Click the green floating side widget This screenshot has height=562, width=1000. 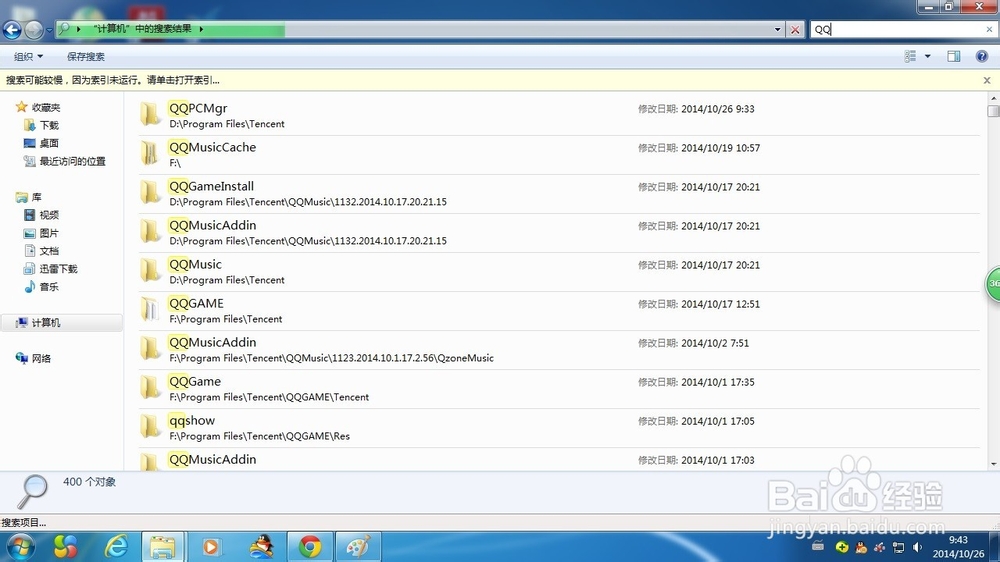click(x=993, y=284)
